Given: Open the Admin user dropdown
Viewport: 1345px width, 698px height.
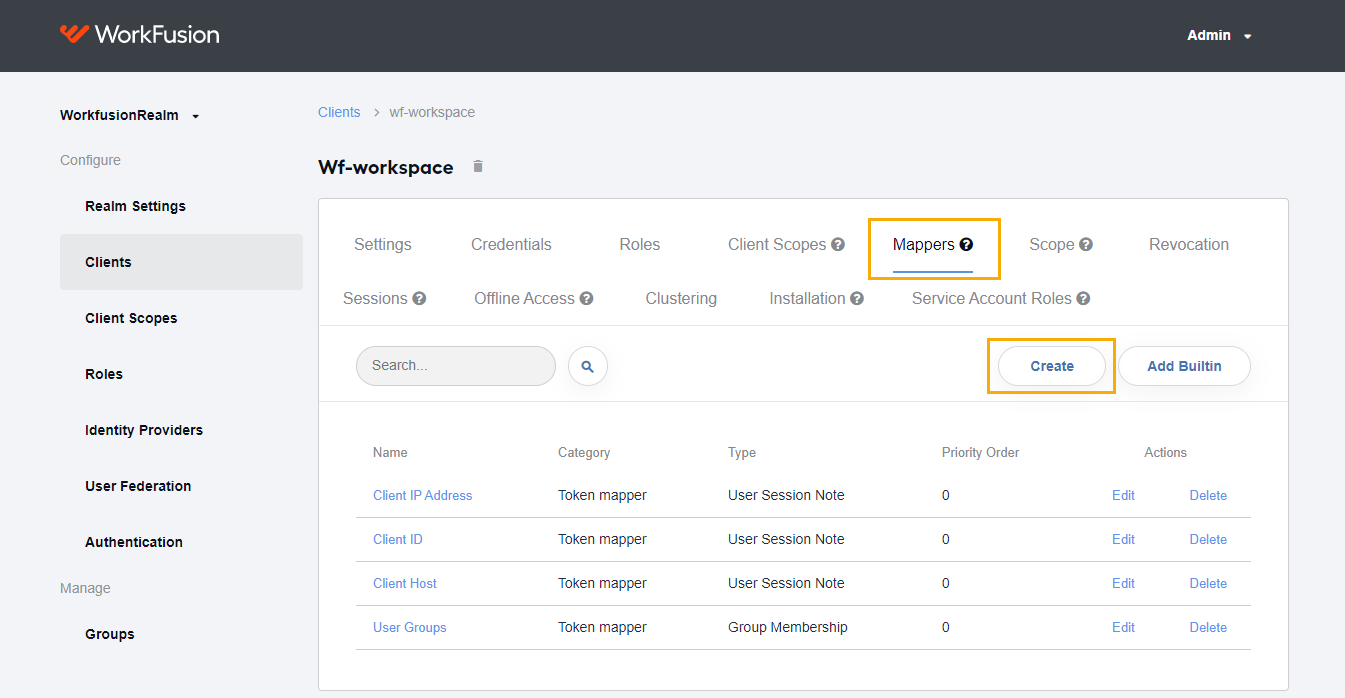Looking at the screenshot, I should [1219, 35].
